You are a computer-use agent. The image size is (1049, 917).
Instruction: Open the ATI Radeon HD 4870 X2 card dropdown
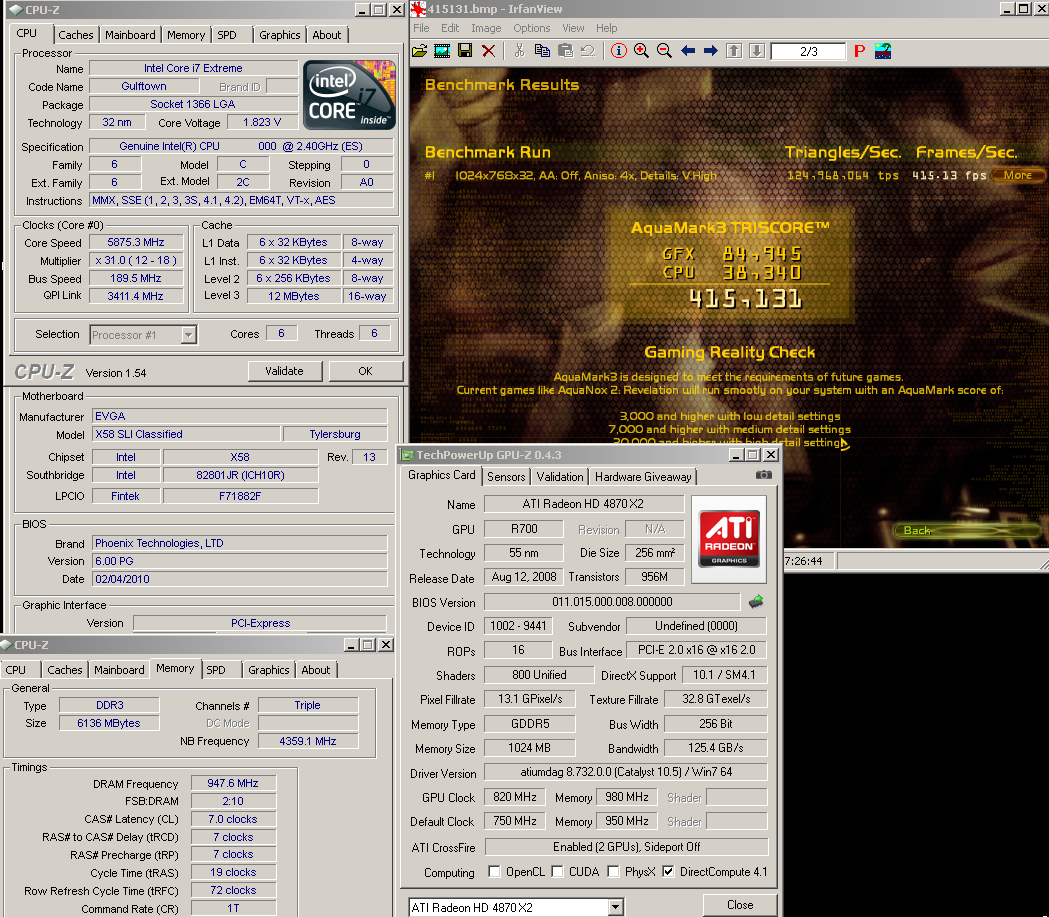pos(615,908)
